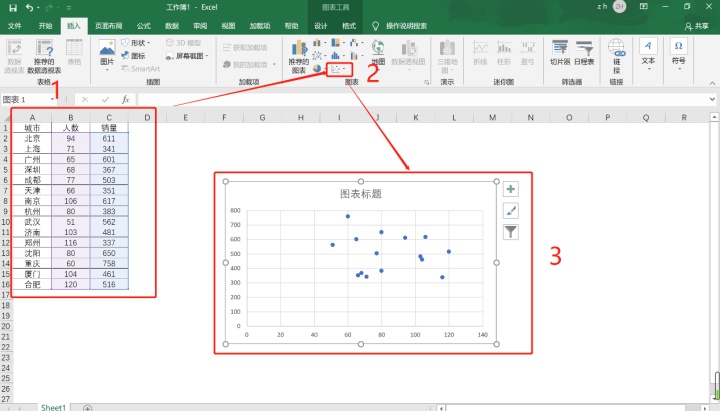Screen dimensions: 720x411
Task: Open the 符号 symbols dropdown
Action: click(679, 55)
